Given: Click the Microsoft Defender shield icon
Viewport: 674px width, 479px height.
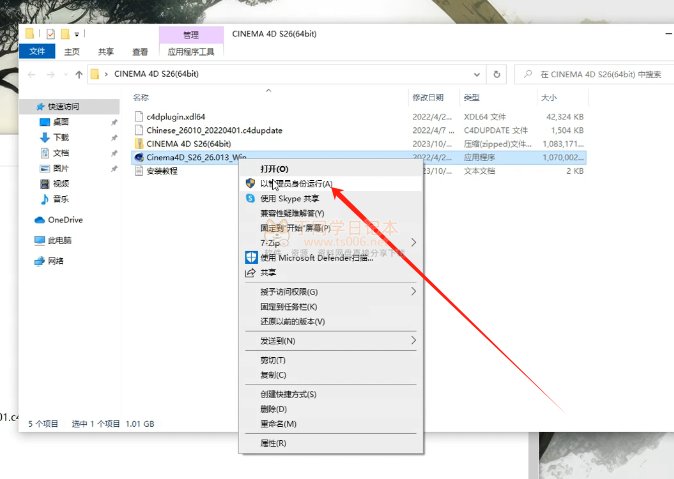Looking at the screenshot, I should [251, 258].
